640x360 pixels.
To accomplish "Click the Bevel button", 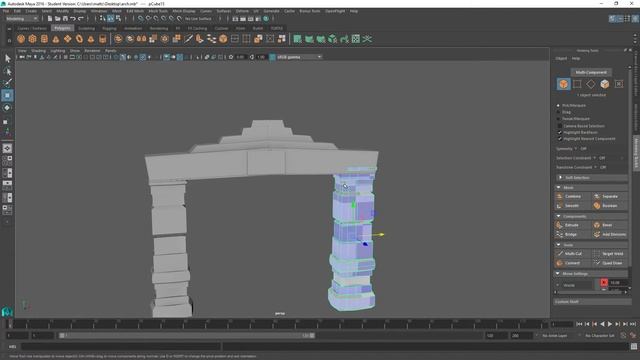I will pyautogui.click(x=610, y=225).
